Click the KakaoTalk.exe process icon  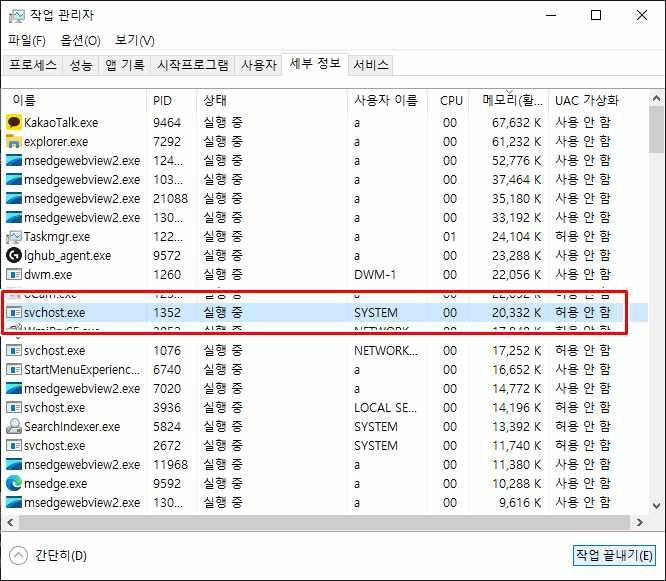click(14, 122)
